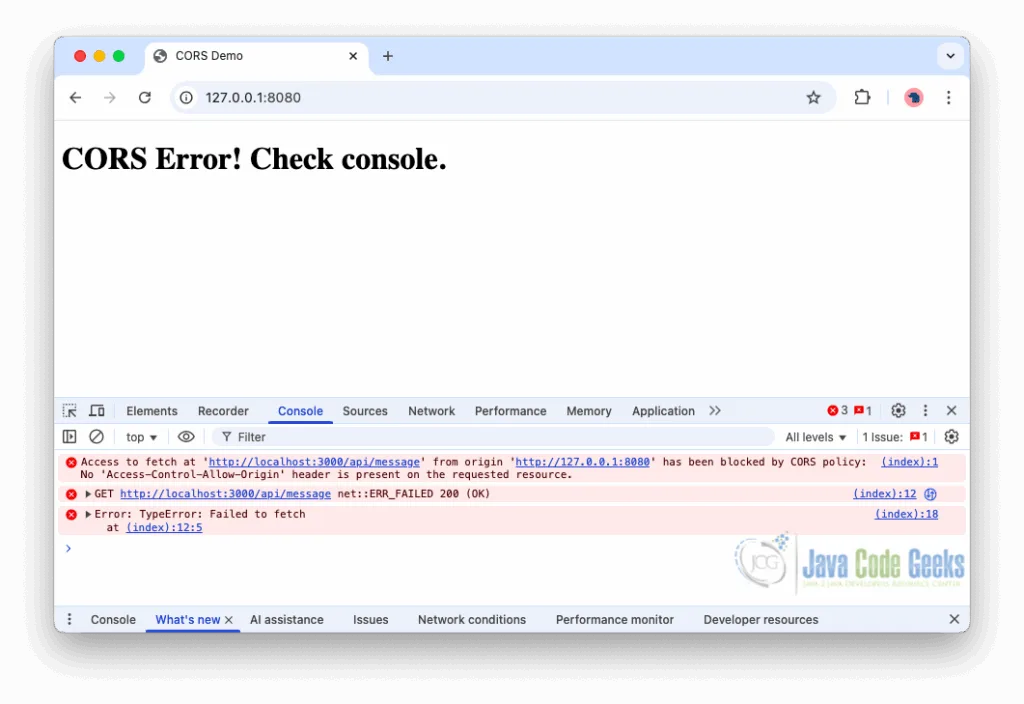
Task: Open (index):1 source link
Action: [910, 462]
